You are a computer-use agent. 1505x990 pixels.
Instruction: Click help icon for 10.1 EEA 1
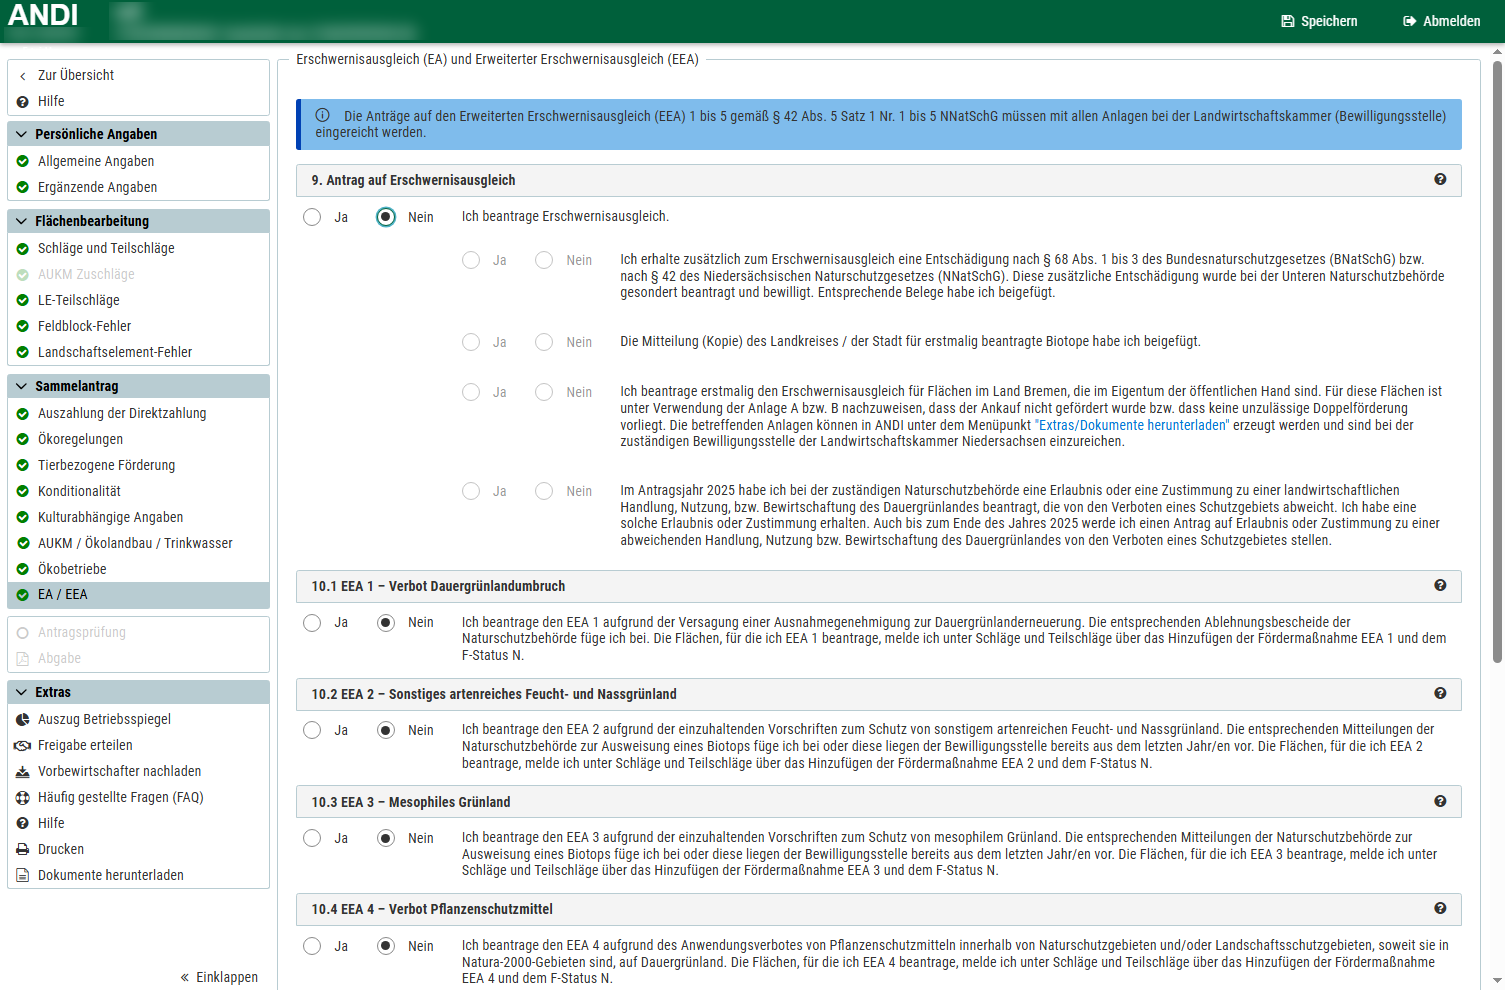pos(1440,585)
